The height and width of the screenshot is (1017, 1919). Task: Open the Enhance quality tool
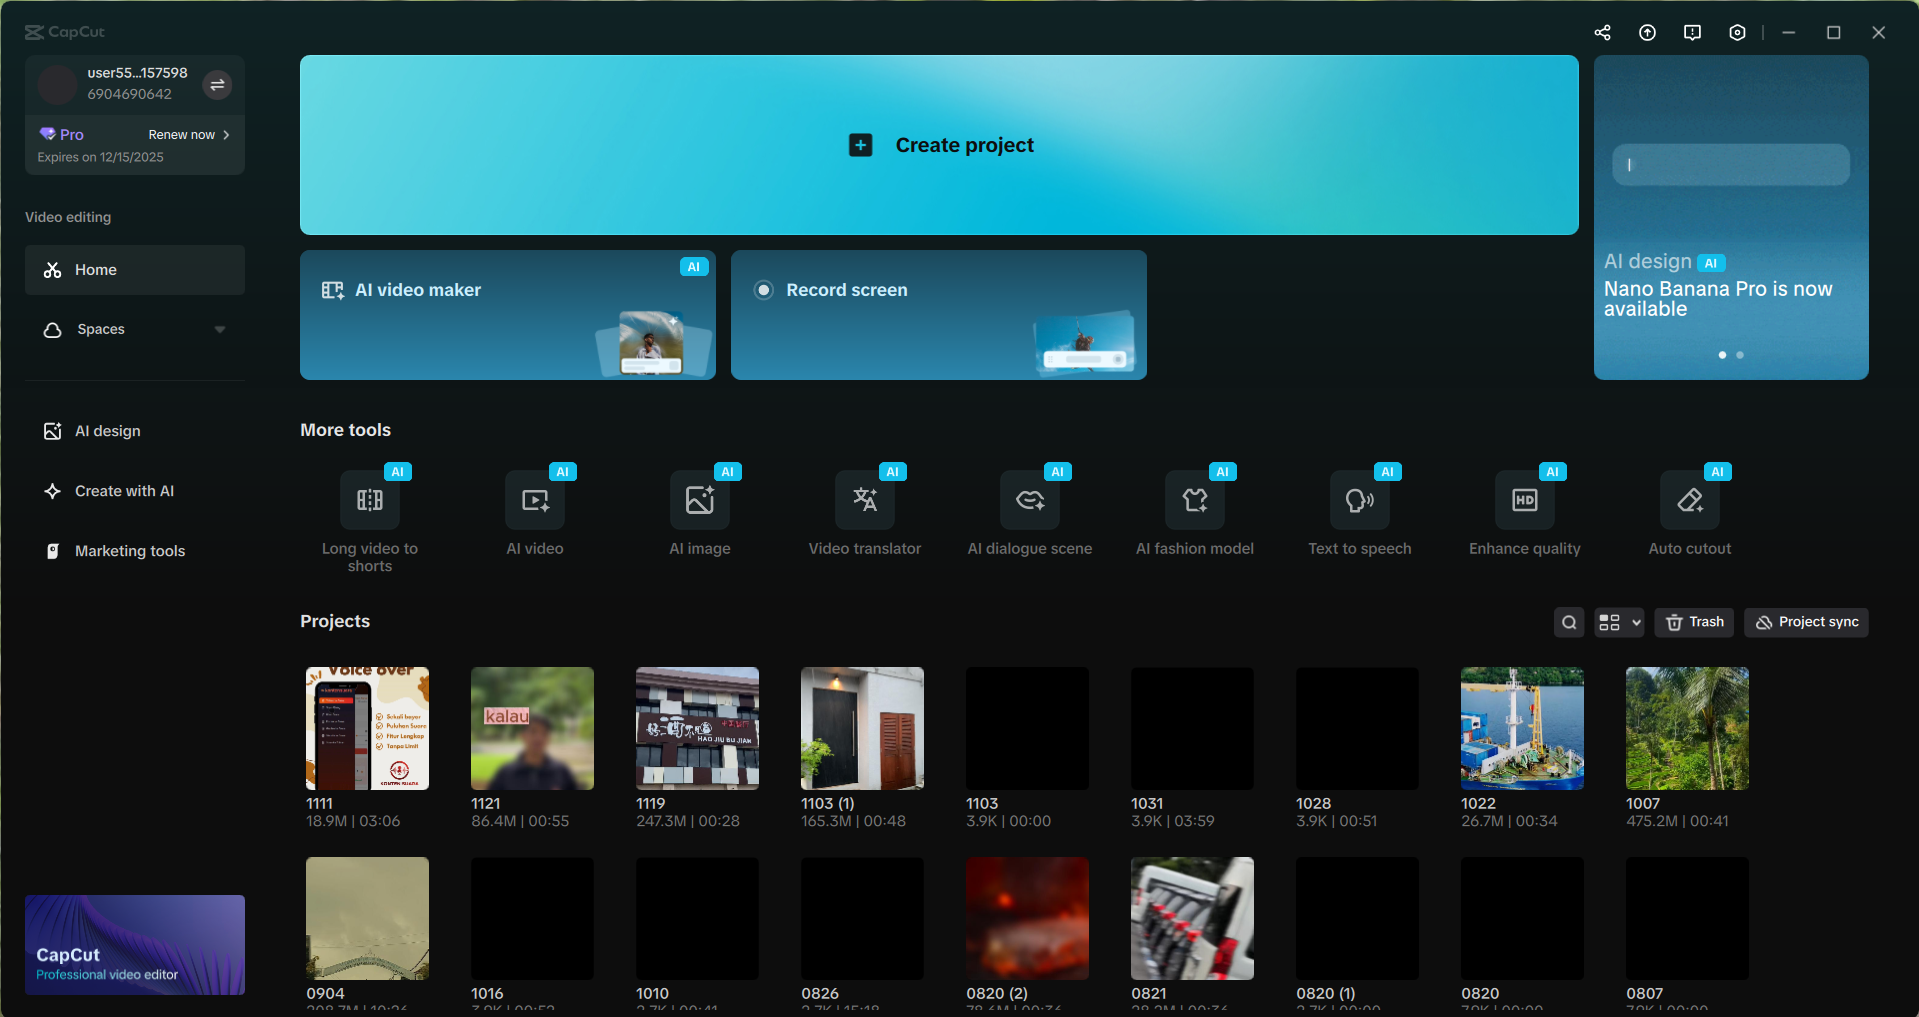point(1525,500)
